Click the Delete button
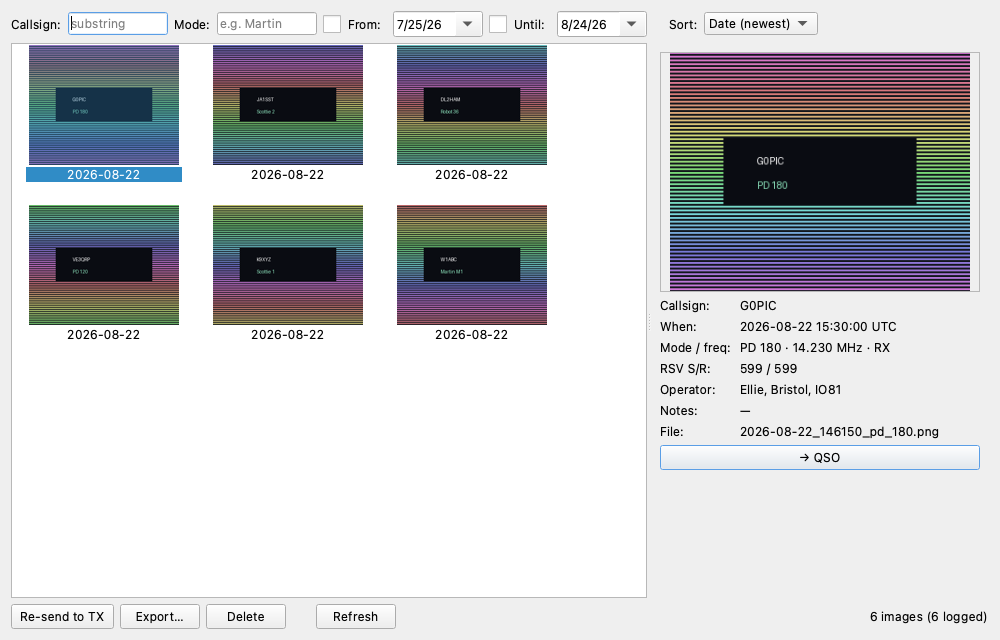This screenshot has height=640, width=1000. click(x=246, y=616)
